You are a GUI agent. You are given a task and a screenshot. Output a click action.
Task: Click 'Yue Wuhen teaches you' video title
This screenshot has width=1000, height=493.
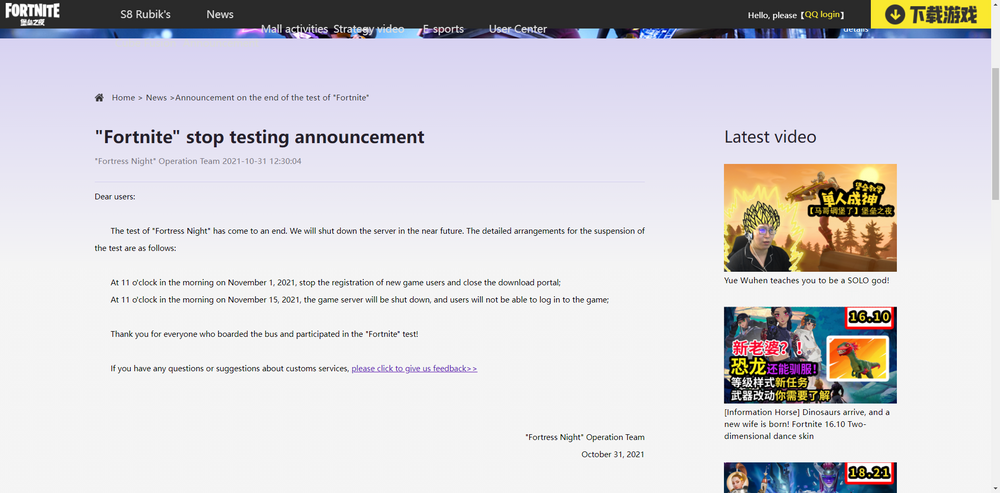pos(806,281)
